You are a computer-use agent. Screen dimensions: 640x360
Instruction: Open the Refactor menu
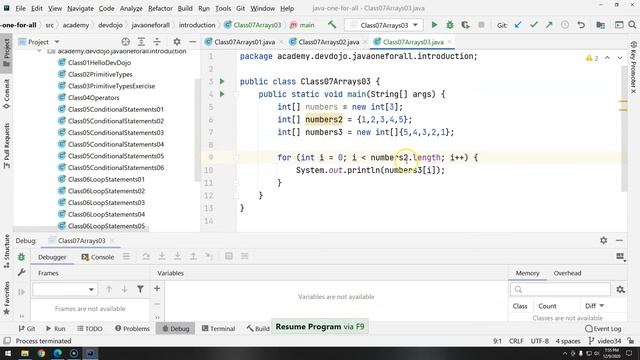pyautogui.click(x=160, y=8)
